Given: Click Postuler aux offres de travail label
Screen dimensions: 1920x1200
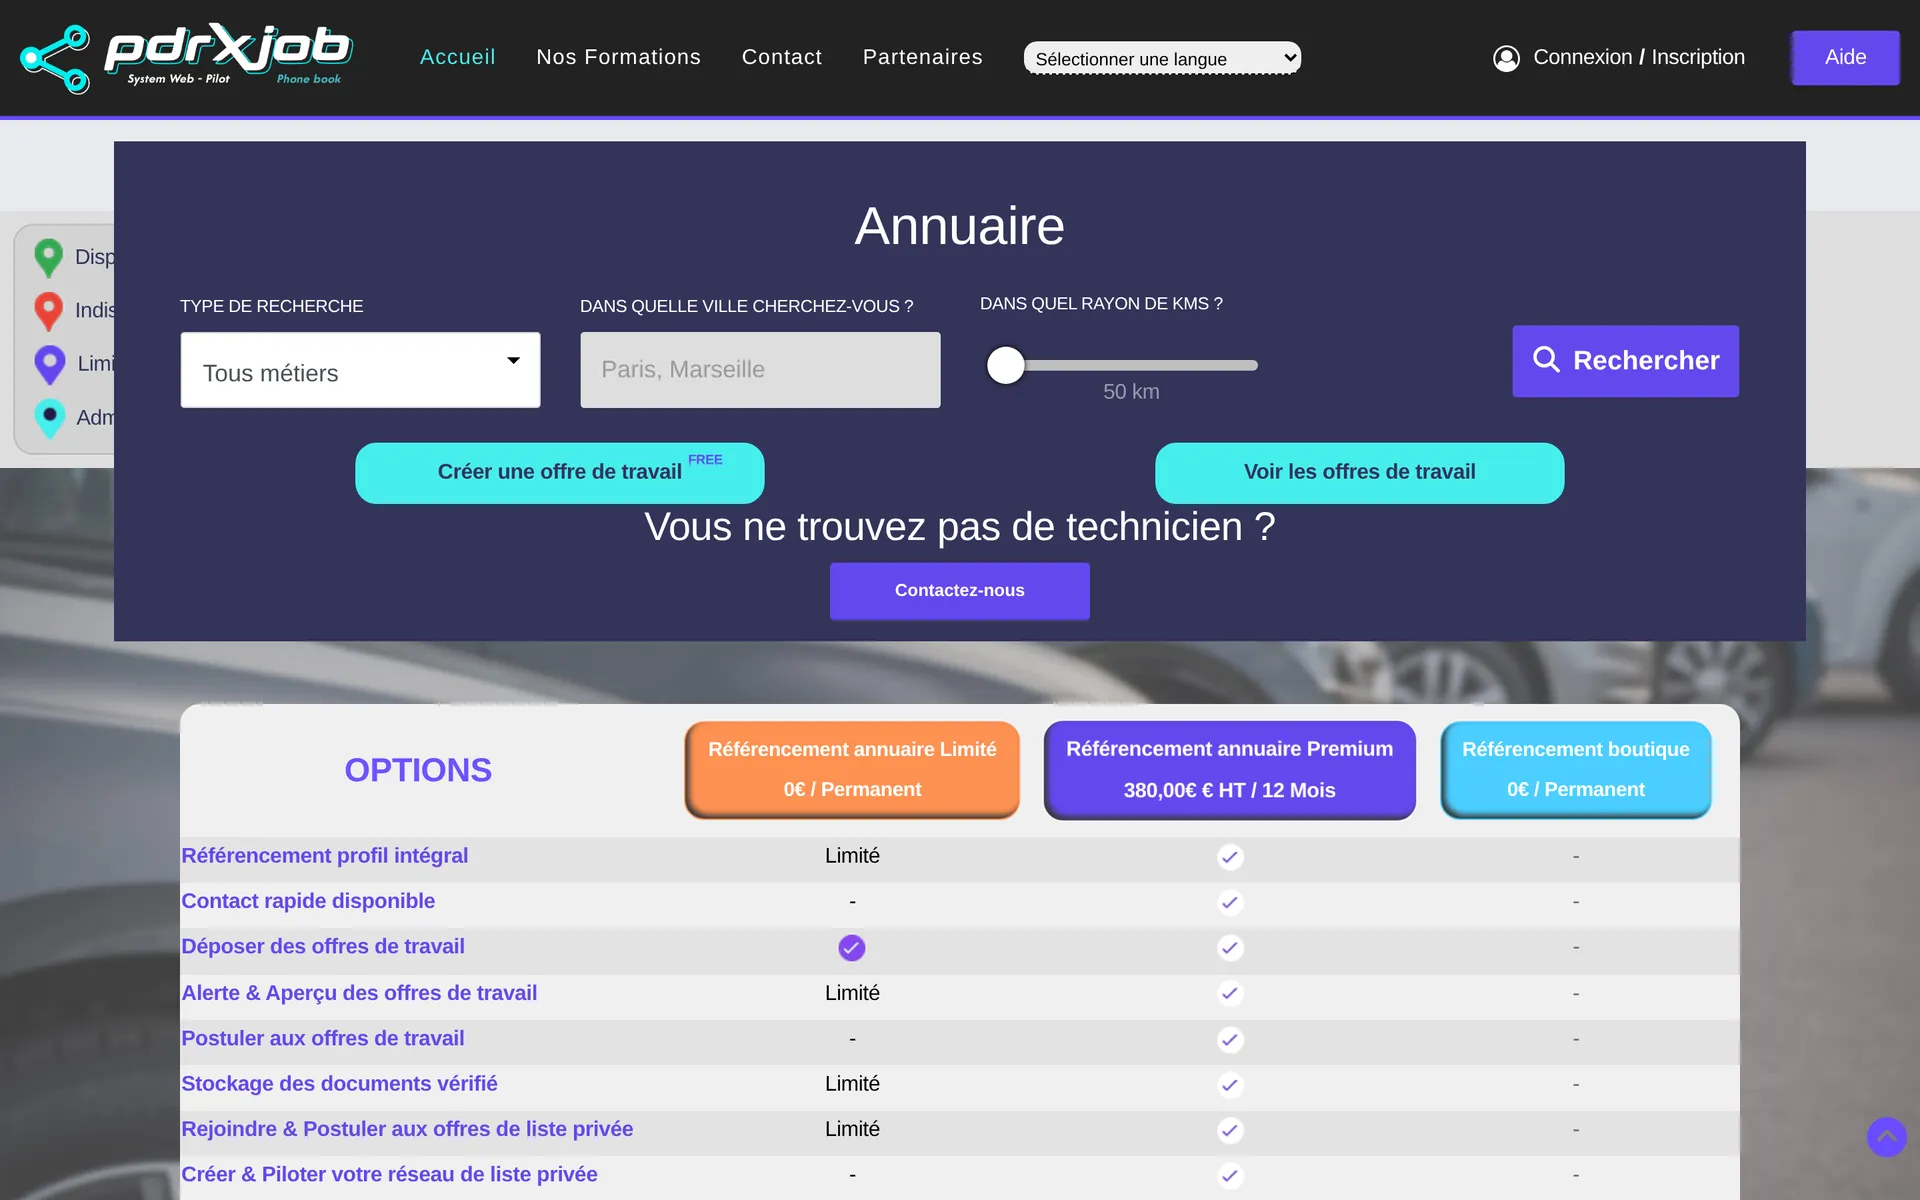Looking at the screenshot, I should [x=322, y=1039].
